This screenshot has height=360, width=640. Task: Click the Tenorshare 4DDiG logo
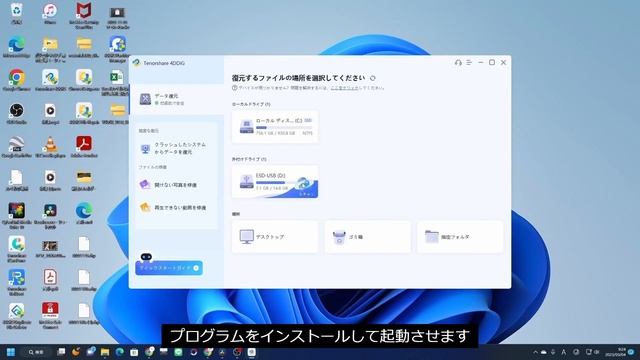coord(136,63)
